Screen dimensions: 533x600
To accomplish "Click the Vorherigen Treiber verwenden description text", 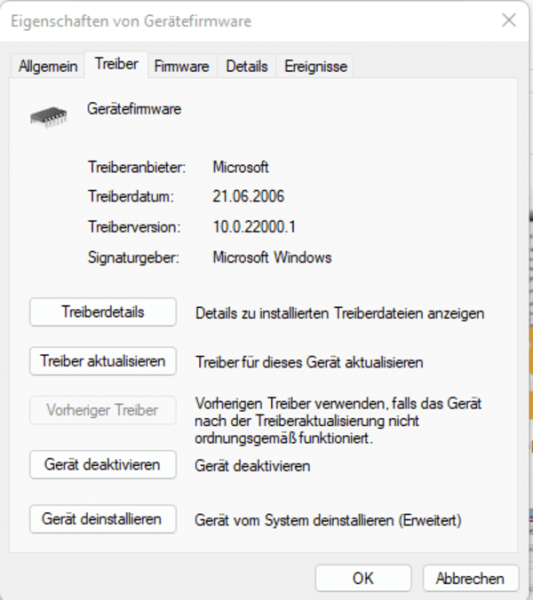I will [338, 421].
